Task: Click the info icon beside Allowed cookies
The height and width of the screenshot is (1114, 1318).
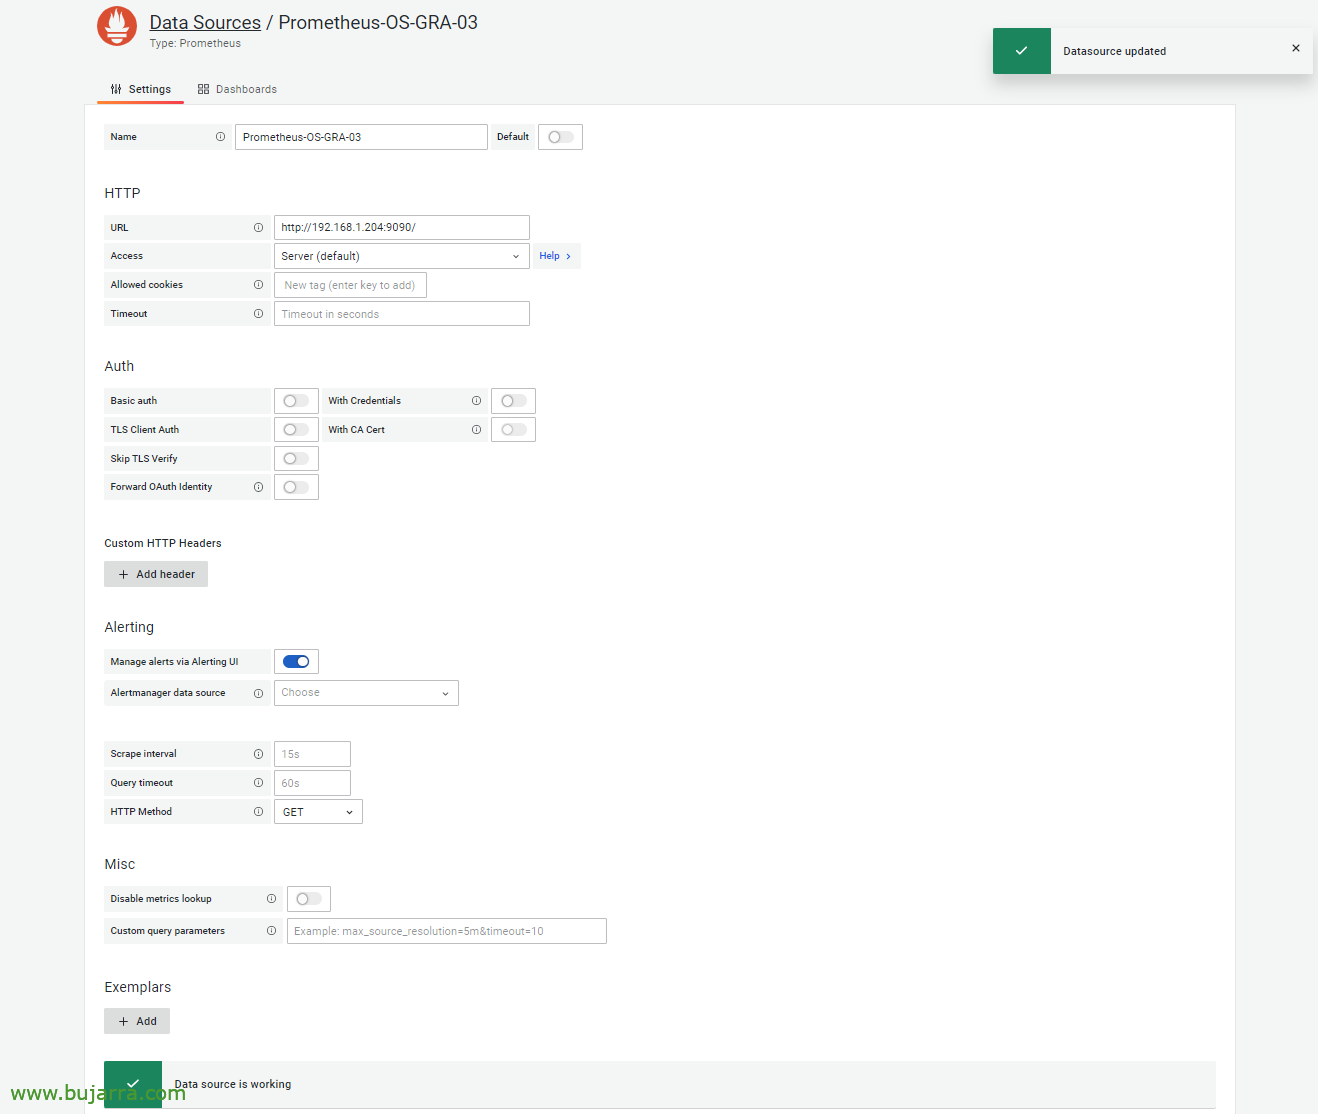Action: coord(258,285)
